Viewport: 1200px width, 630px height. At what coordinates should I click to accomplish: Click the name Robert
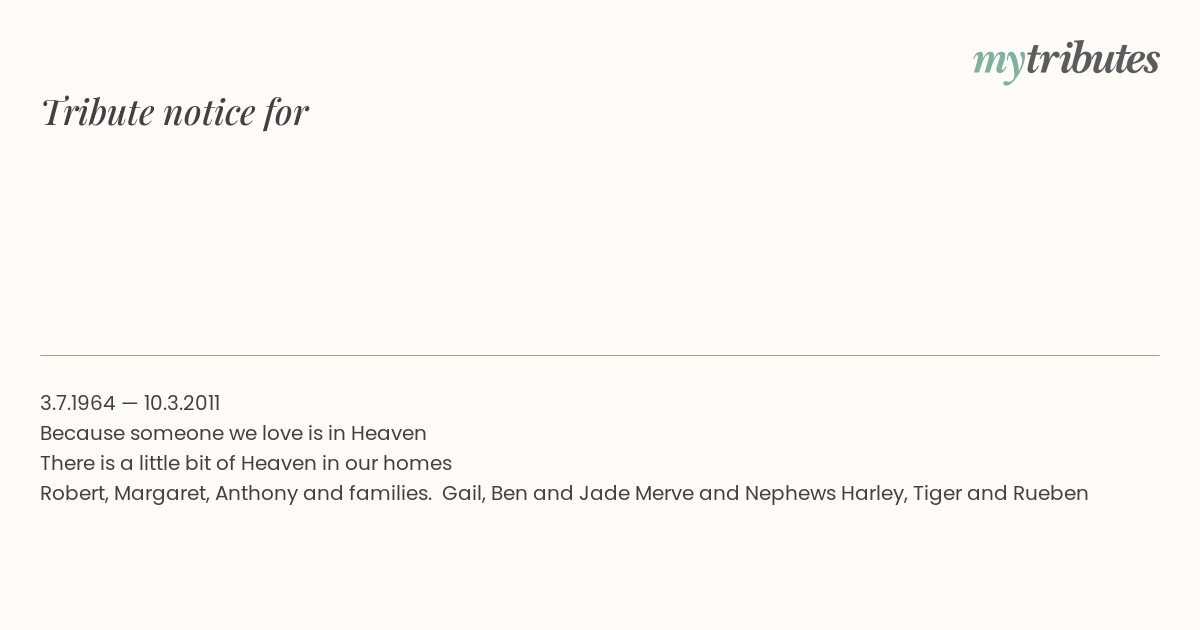point(73,493)
